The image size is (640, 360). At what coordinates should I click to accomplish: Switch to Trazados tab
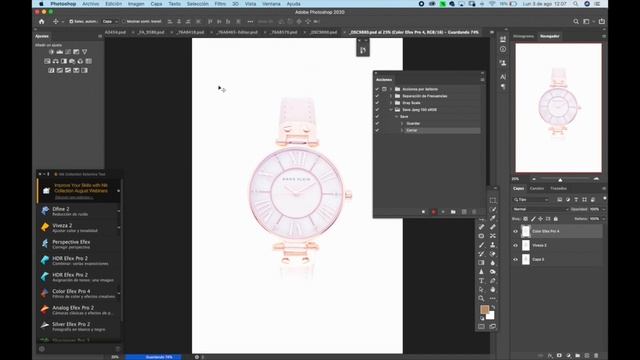tap(558, 189)
